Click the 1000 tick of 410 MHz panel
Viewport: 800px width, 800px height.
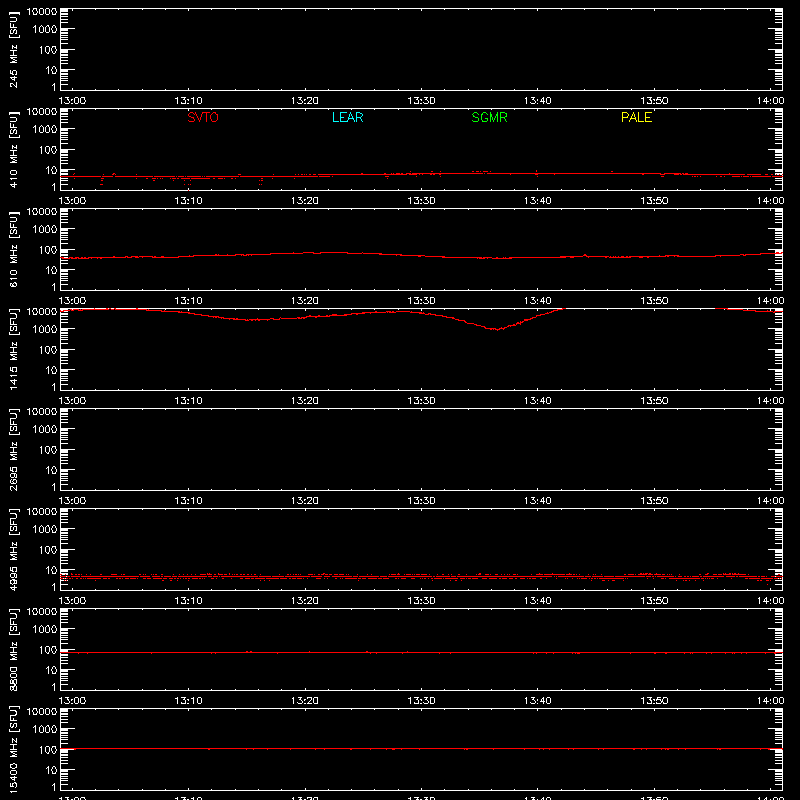(45, 130)
